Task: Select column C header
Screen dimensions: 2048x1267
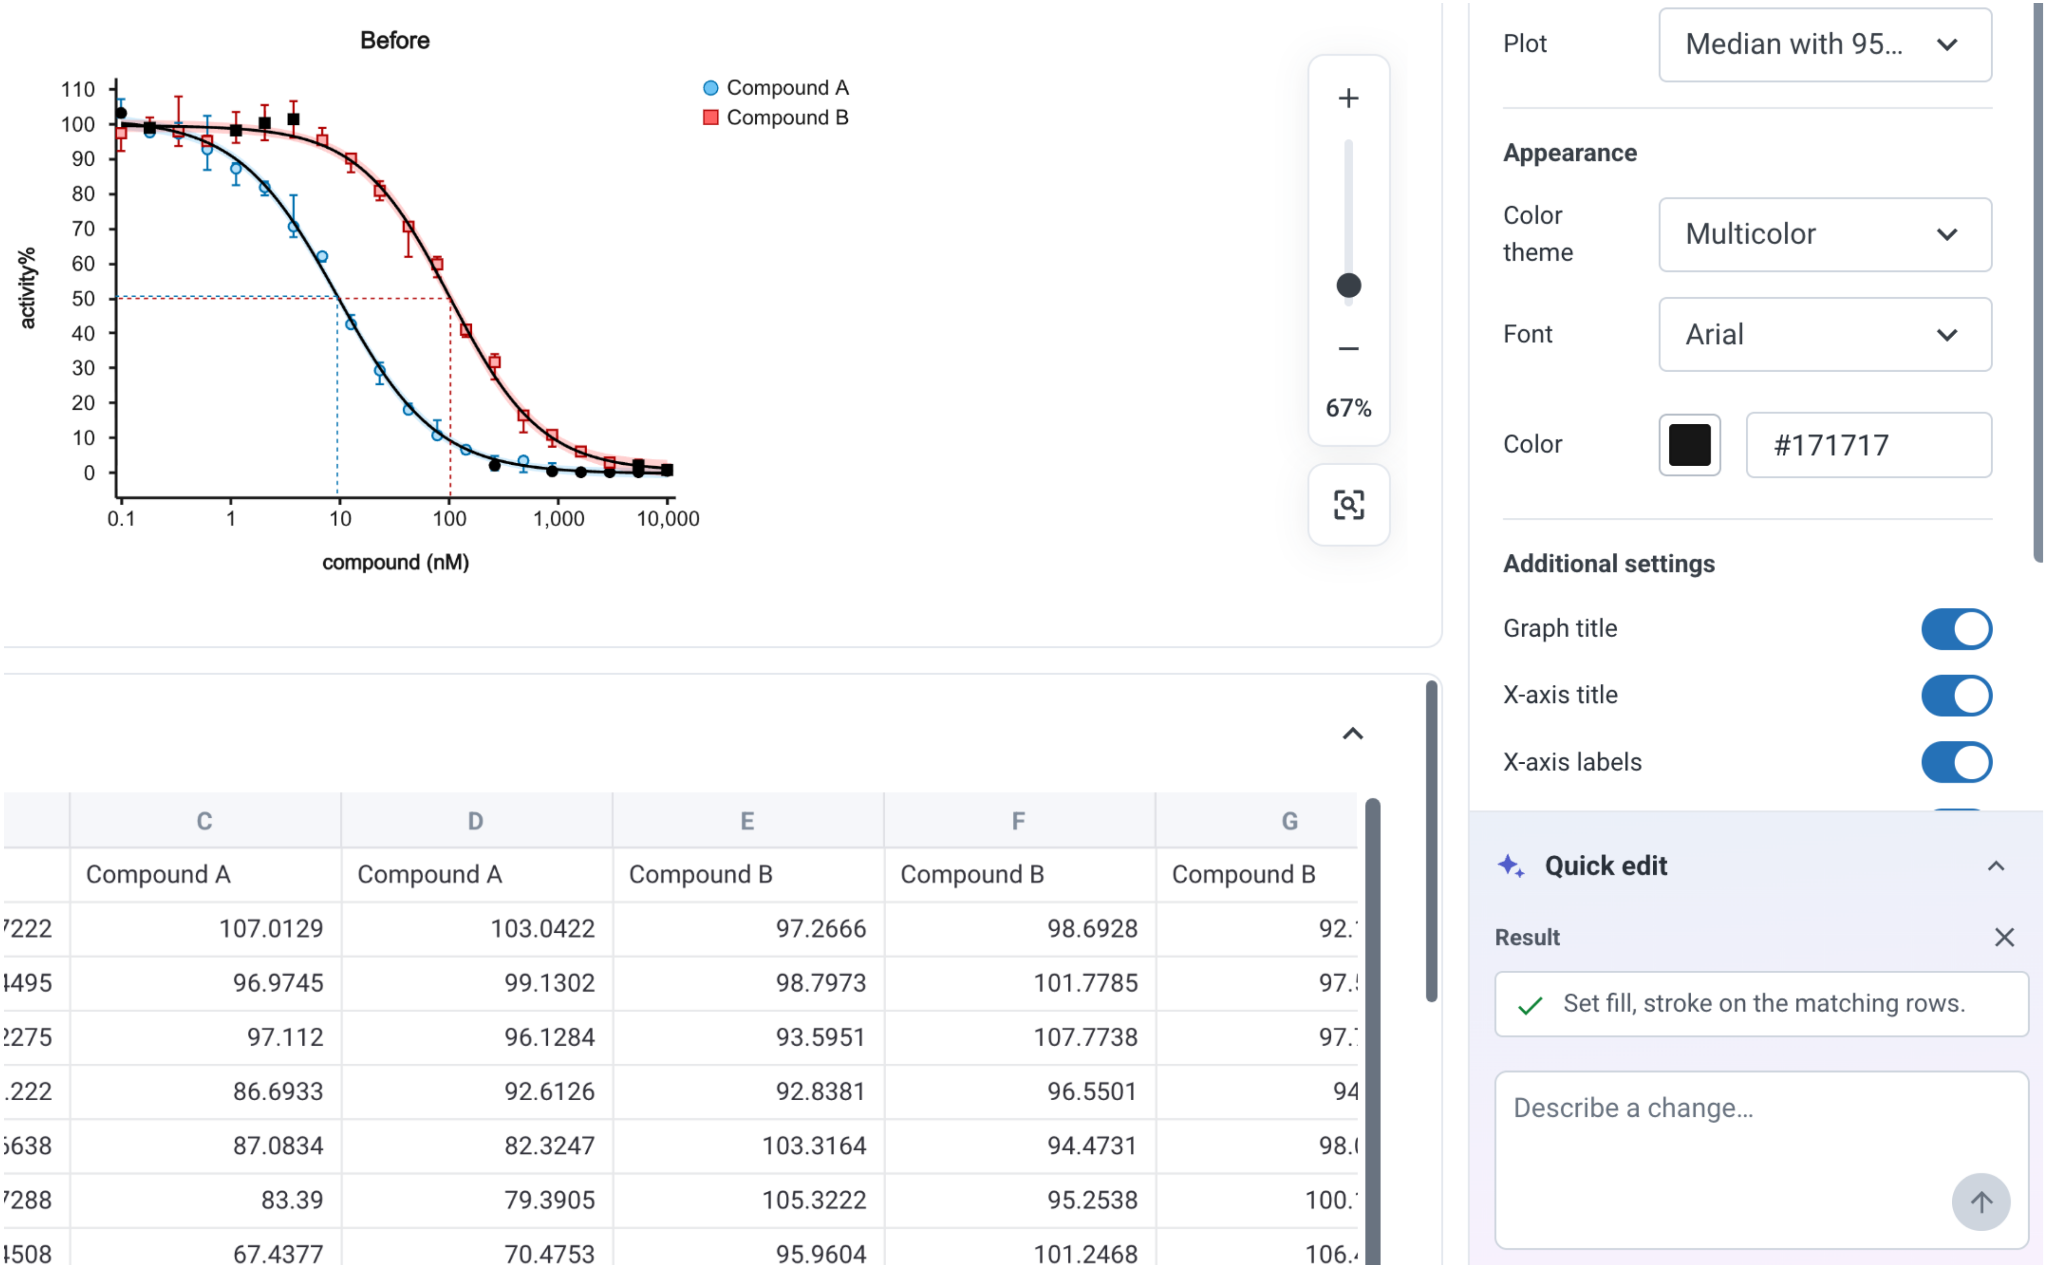Action: (x=205, y=821)
